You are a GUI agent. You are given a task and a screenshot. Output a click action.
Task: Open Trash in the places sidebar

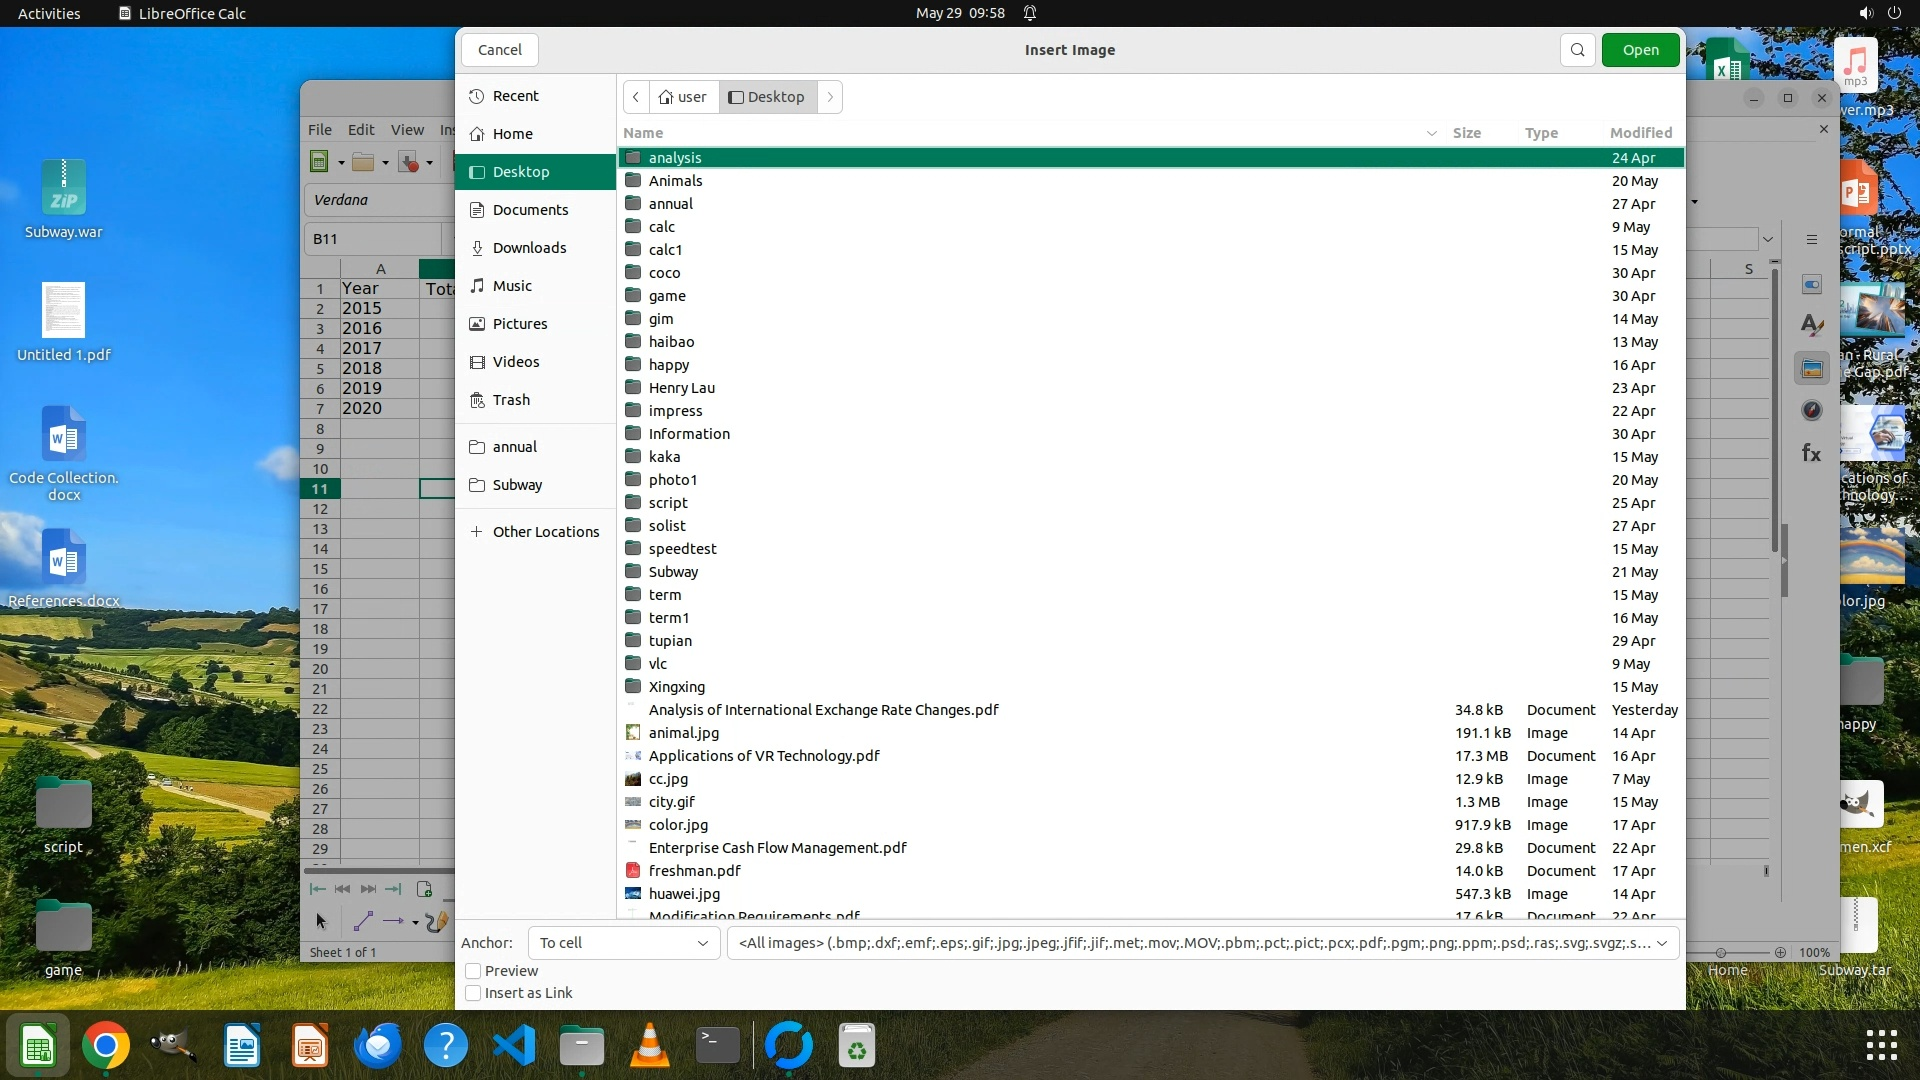(x=511, y=400)
